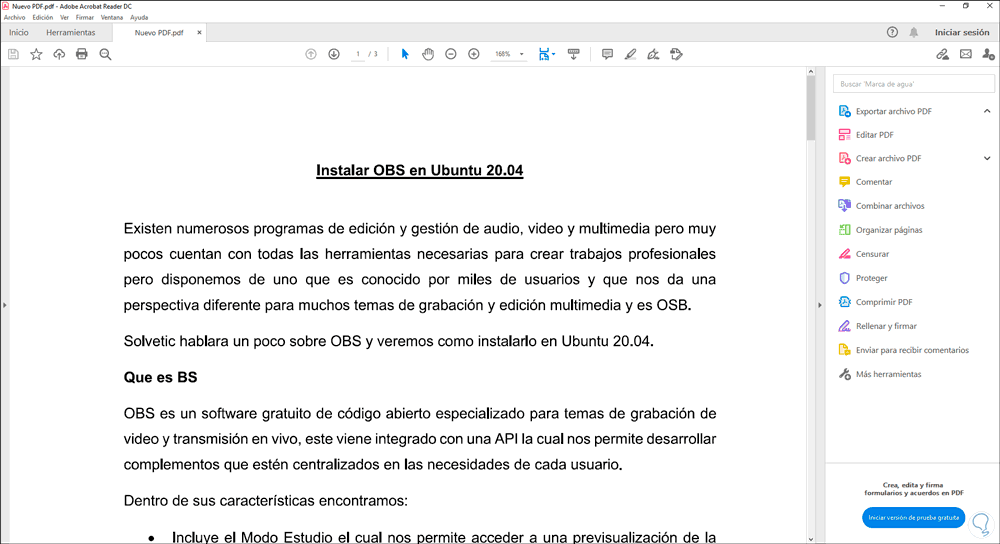
Task: Click the upload to cloud icon
Action: 59,54
